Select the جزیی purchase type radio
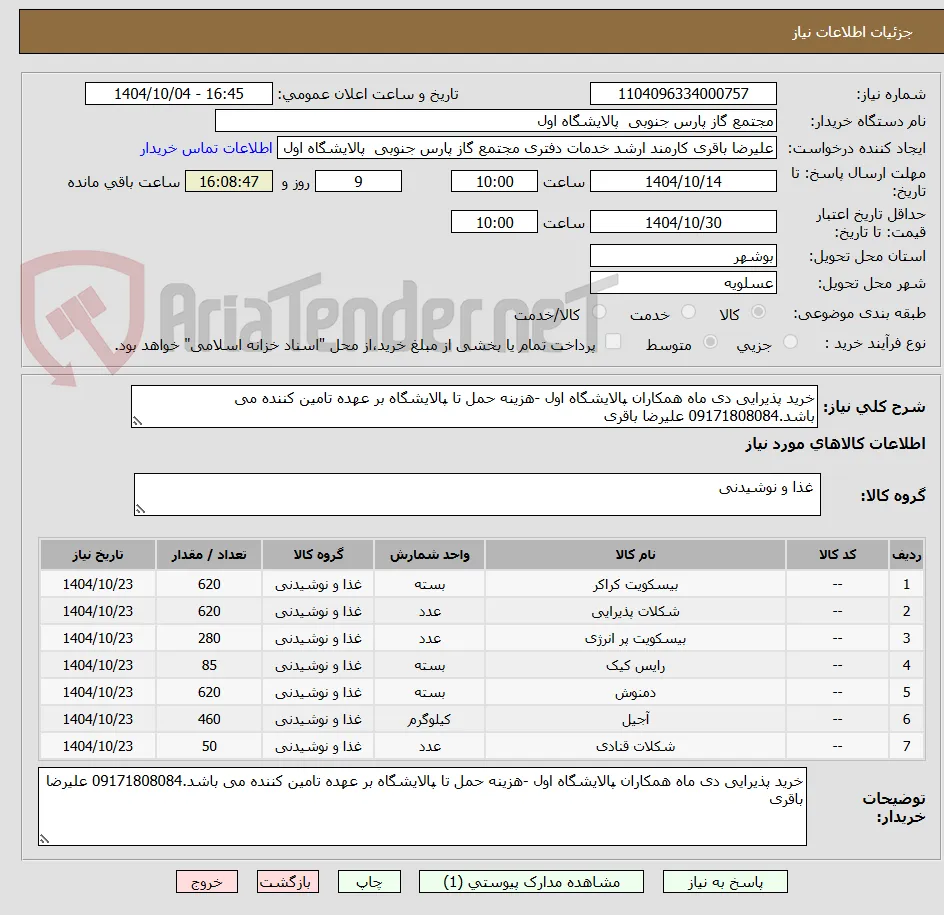Screen dimensions: 944x915 pos(790,342)
